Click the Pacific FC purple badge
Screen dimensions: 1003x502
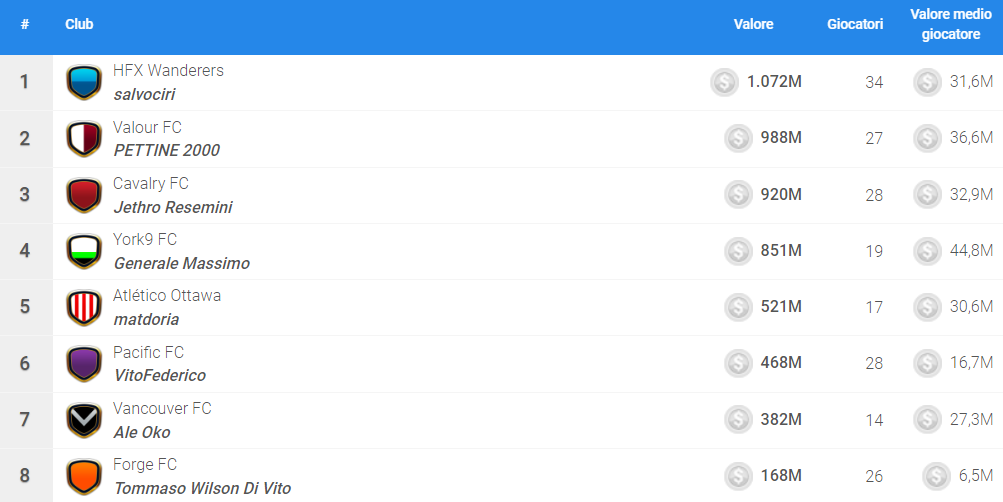coord(84,363)
